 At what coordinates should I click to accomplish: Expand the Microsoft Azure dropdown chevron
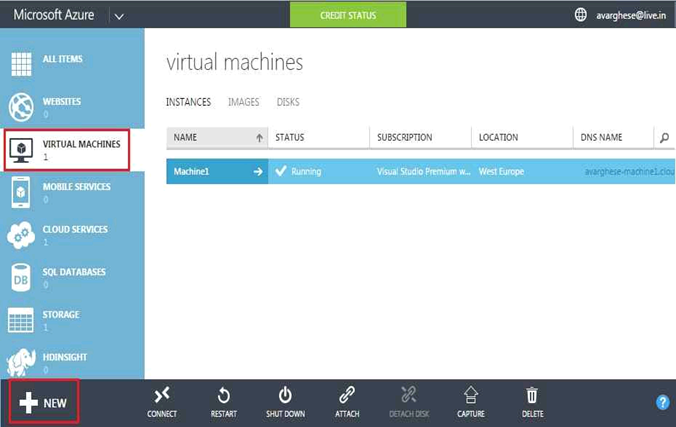pyautogui.click(x=119, y=16)
